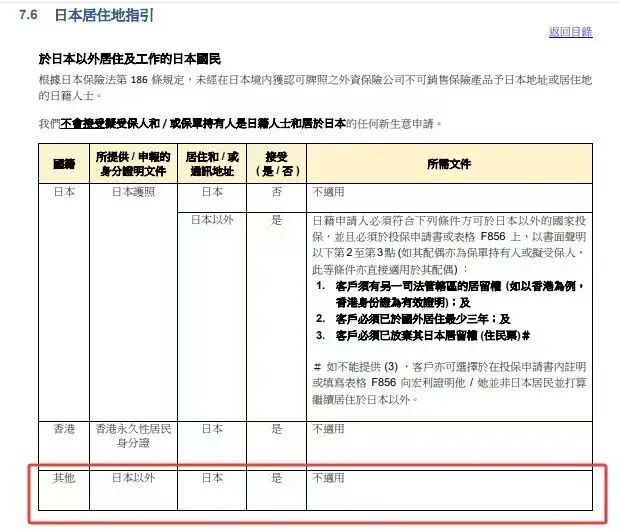Image resolution: width=620 pixels, height=532 pixels.
Task: Click the 其他 cell in the highlighted row
Action: pos(64,478)
